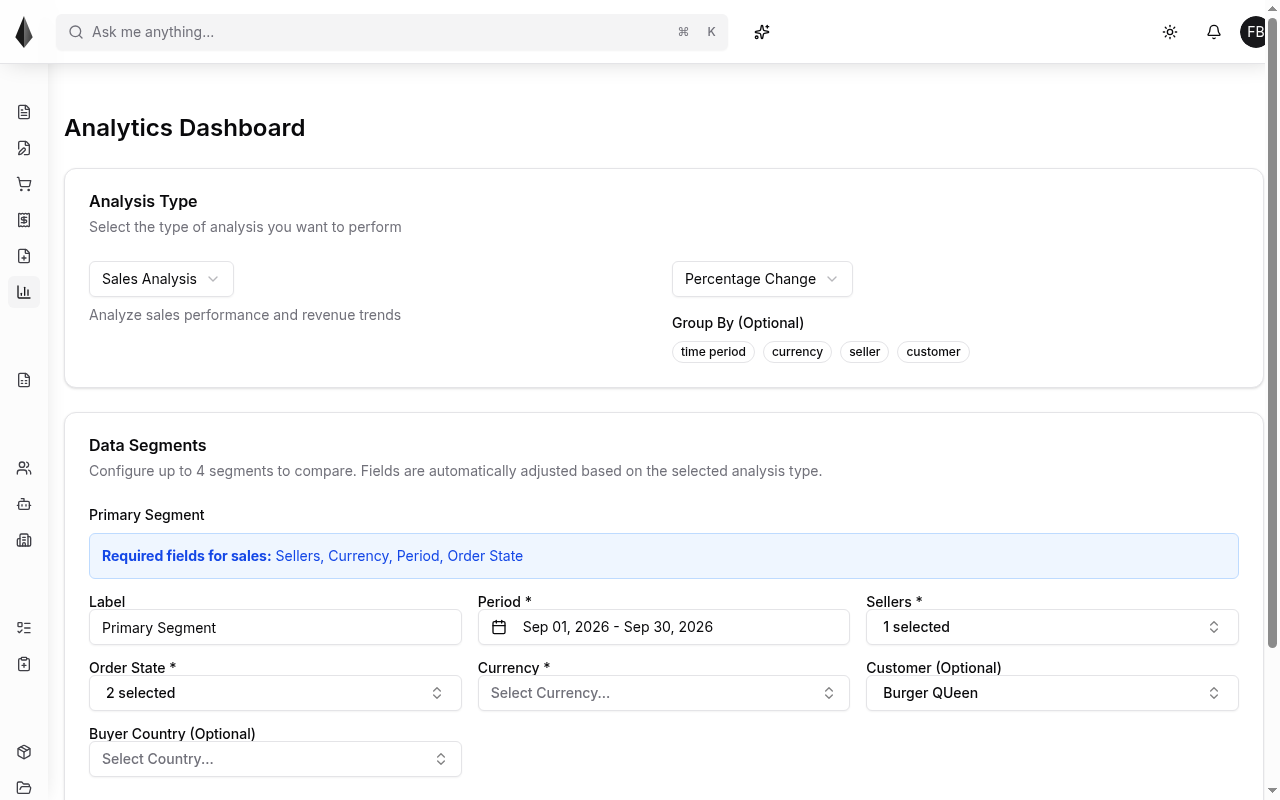Open the shopping cart icon in sidebar

[24, 184]
